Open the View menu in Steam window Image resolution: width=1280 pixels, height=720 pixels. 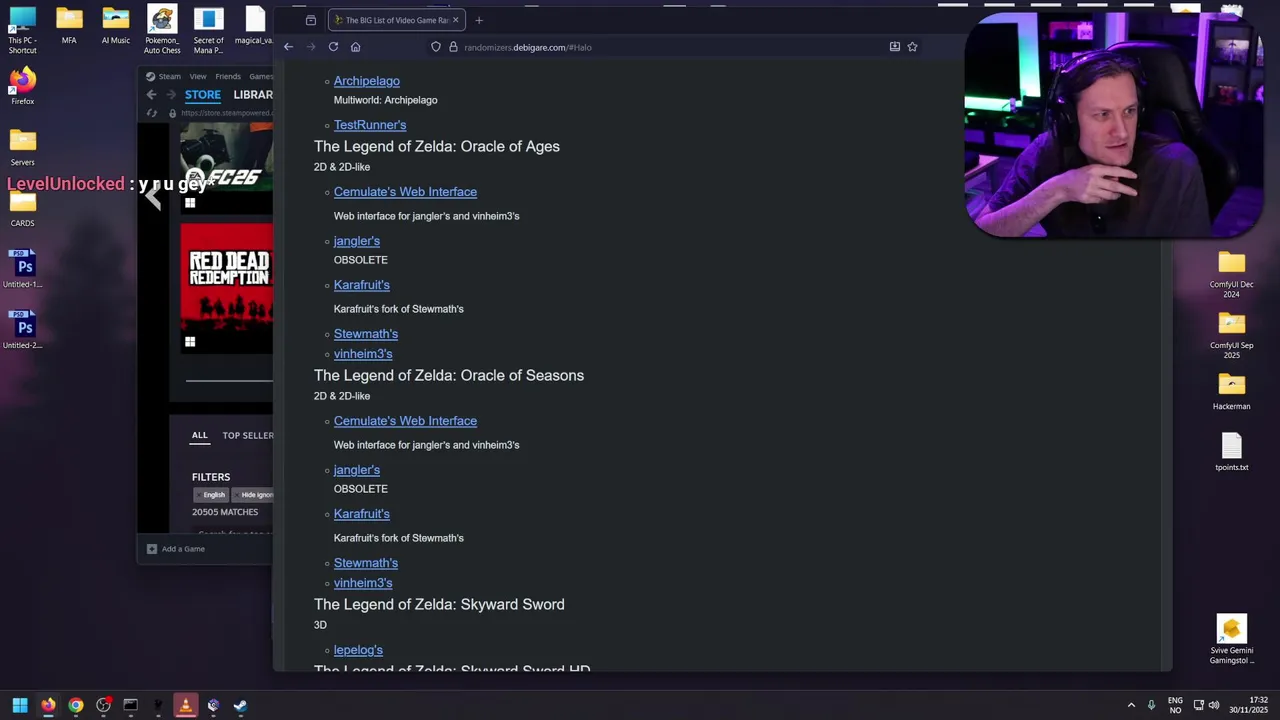tap(198, 76)
